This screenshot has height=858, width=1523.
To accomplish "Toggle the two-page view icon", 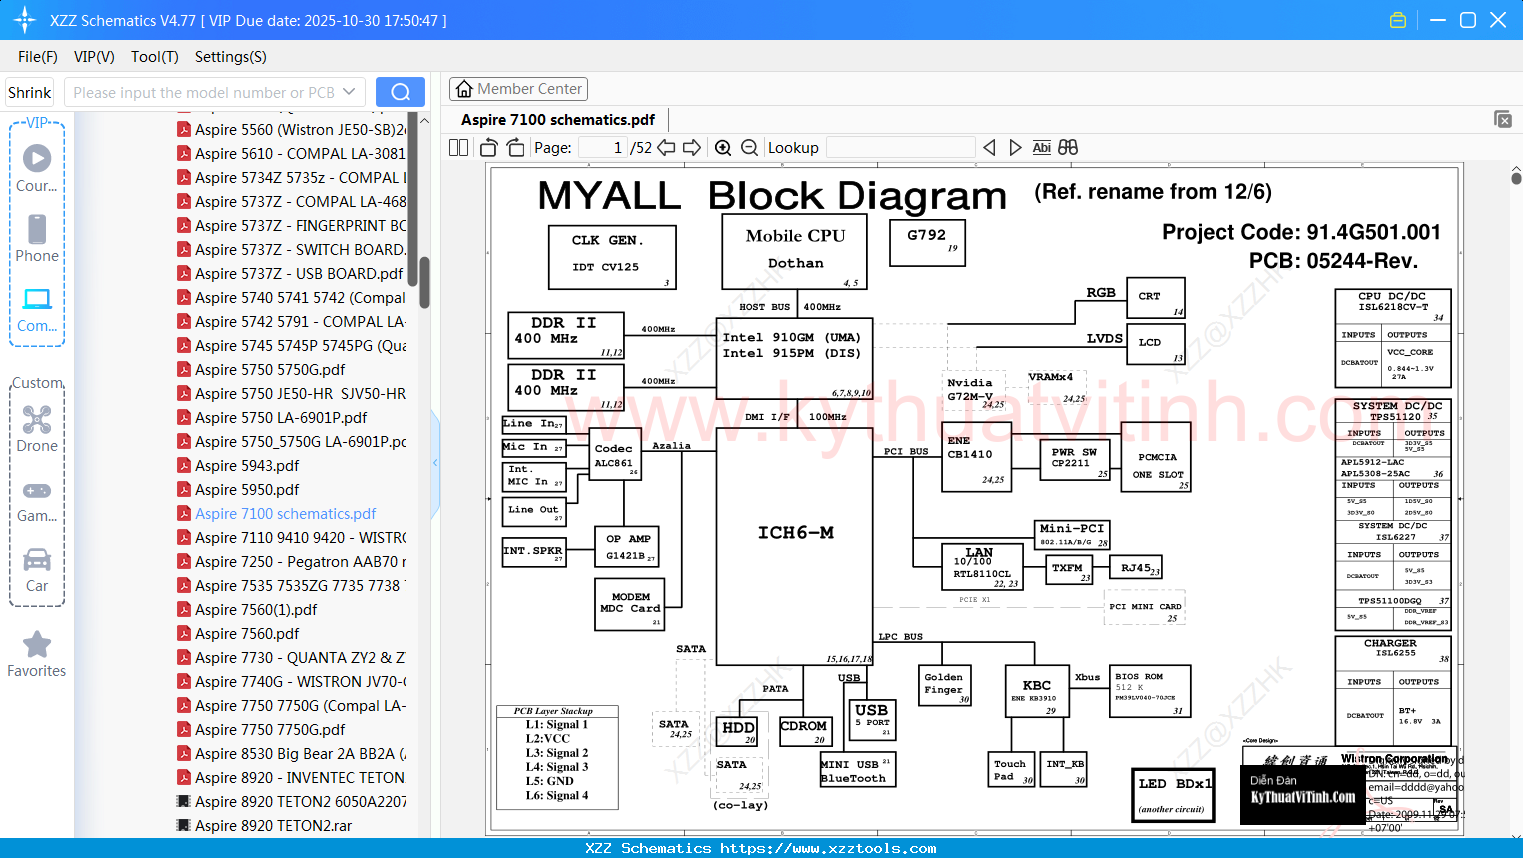I will pyautogui.click(x=459, y=148).
